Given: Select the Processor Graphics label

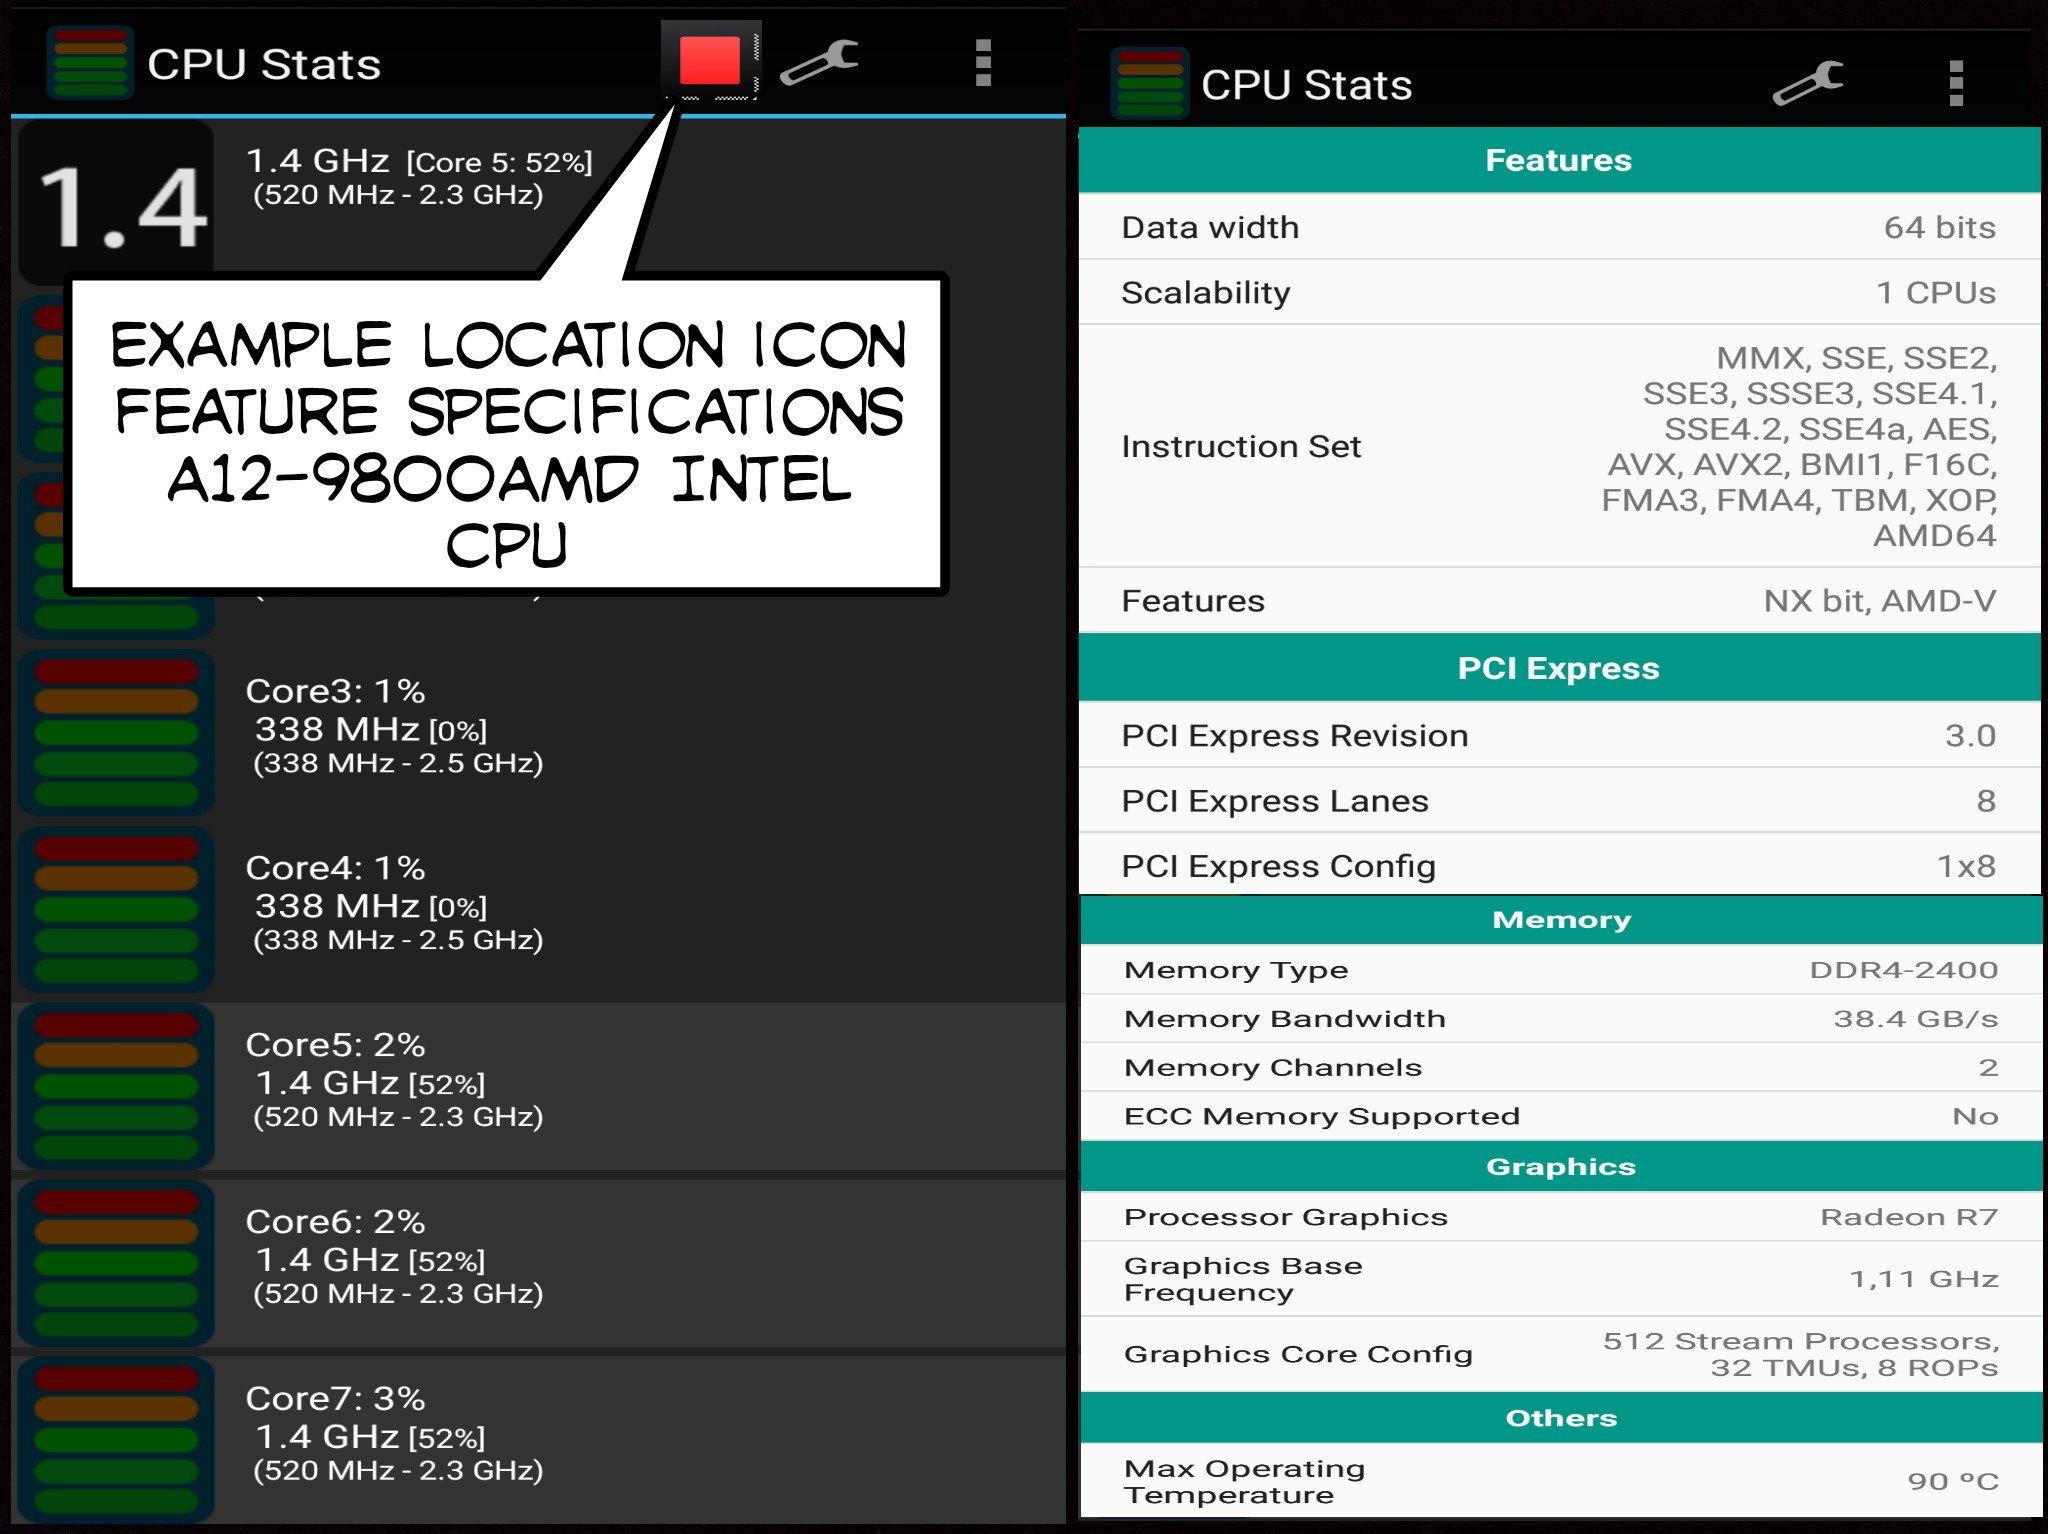Looking at the screenshot, I should [x=1286, y=1217].
